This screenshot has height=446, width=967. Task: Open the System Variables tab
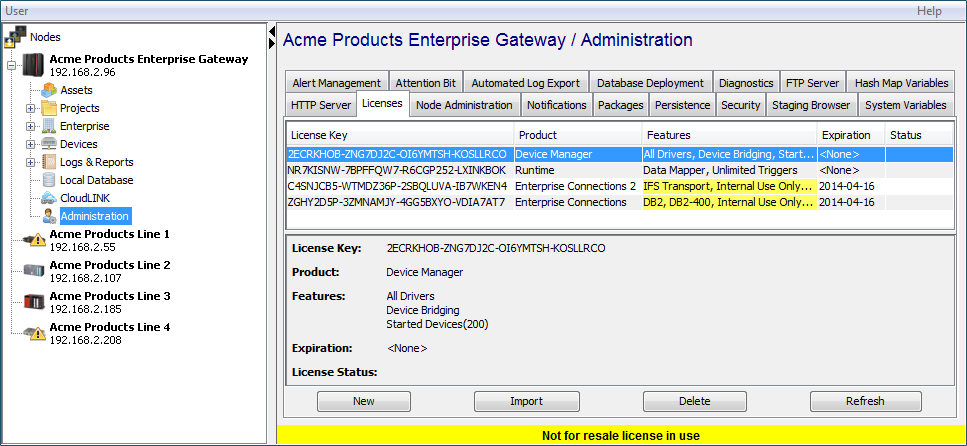[x=906, y=105]
